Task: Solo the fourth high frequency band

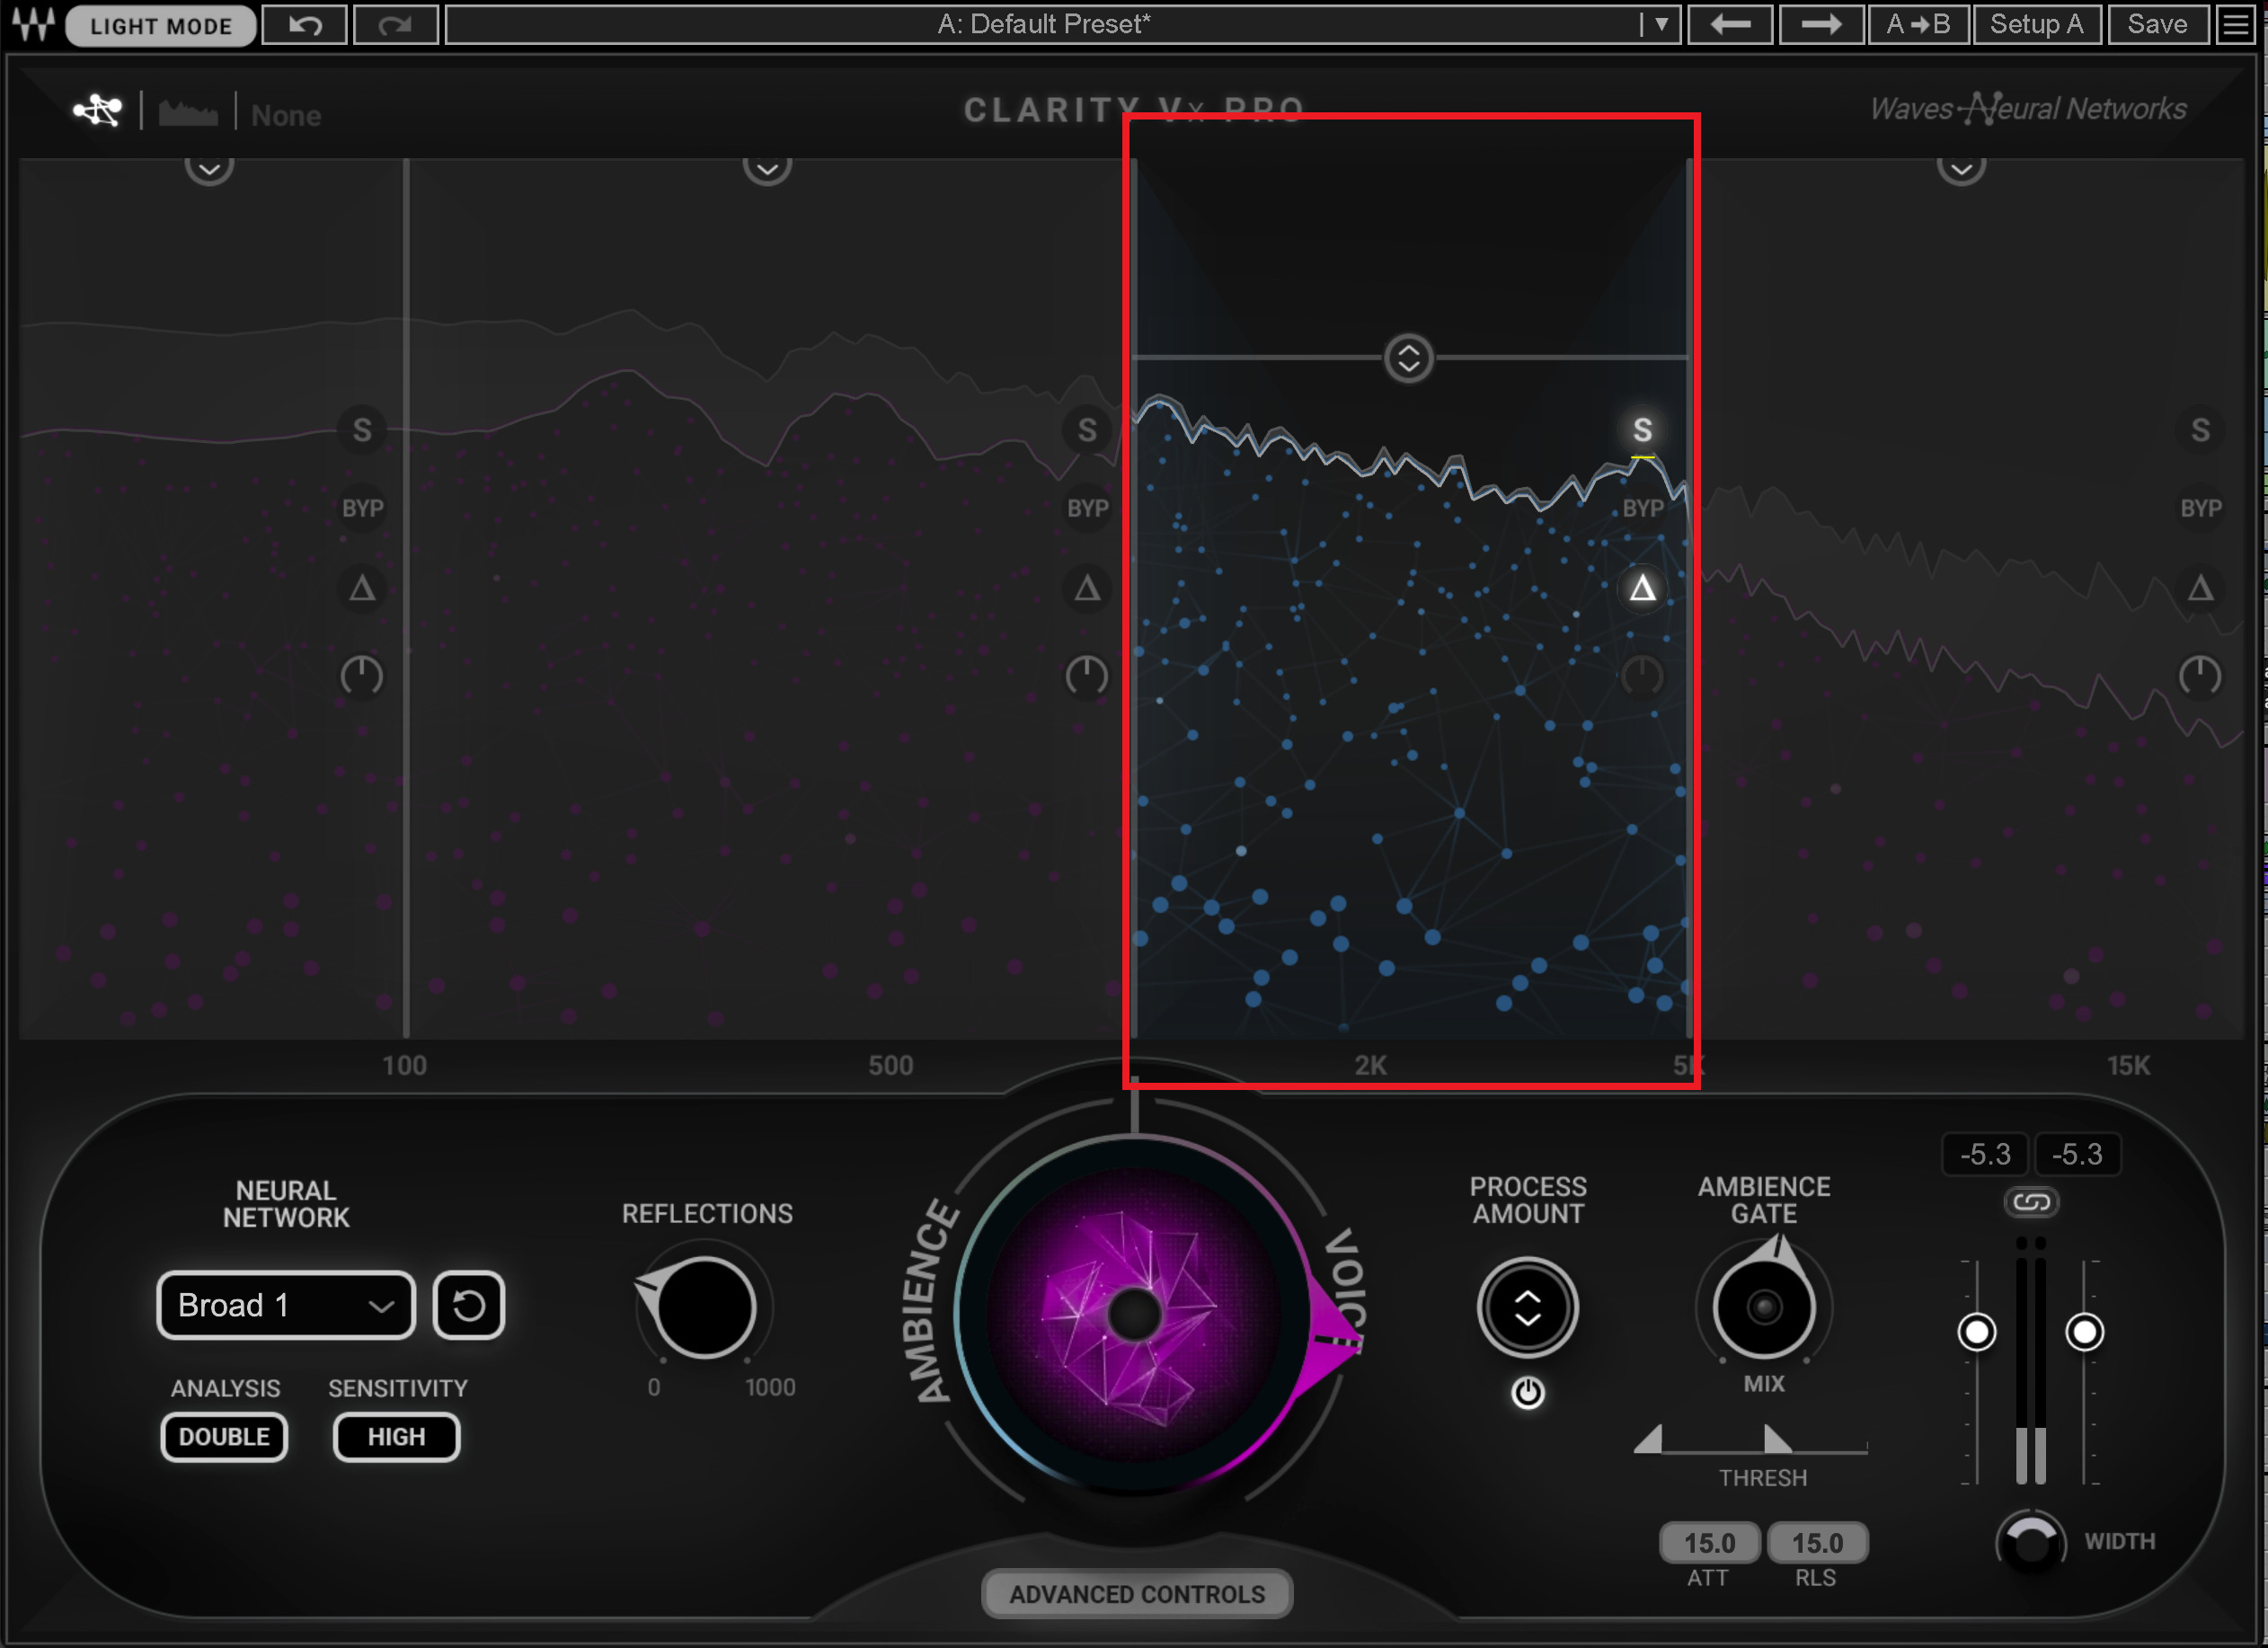Action: (x=2200, y=430)
